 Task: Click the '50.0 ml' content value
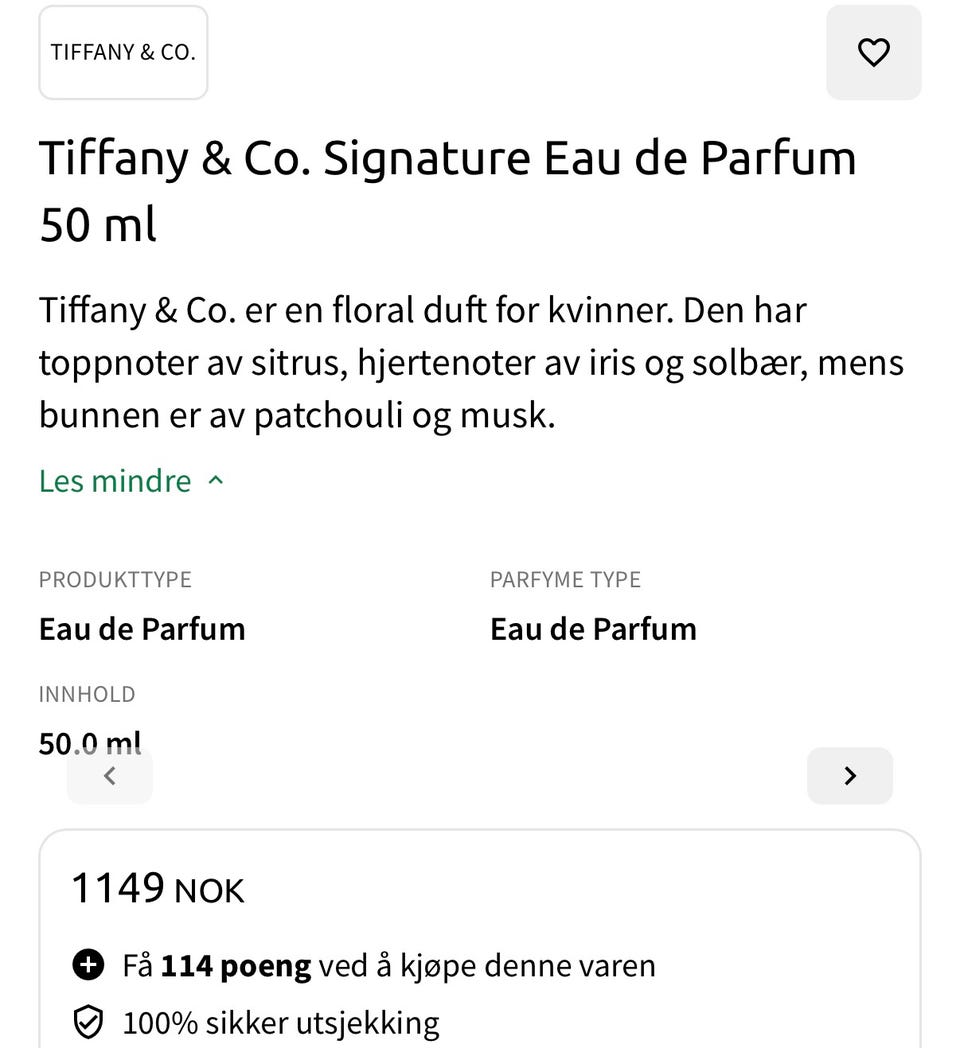90,742
